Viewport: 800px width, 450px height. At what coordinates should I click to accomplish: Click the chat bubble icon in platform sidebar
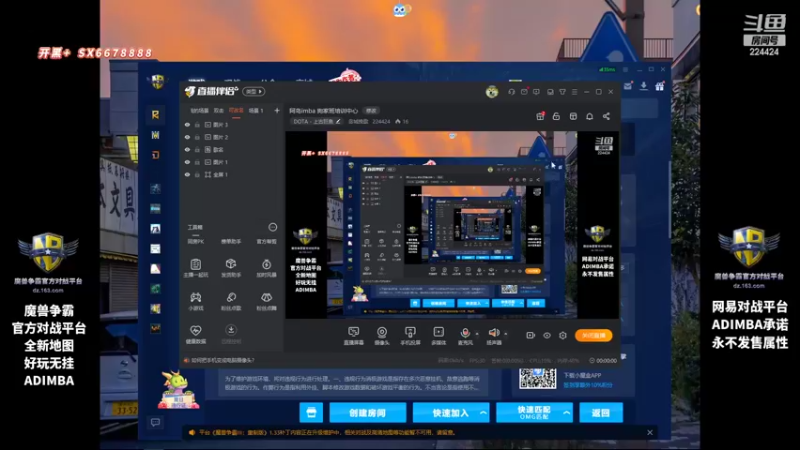click(155, 422)
